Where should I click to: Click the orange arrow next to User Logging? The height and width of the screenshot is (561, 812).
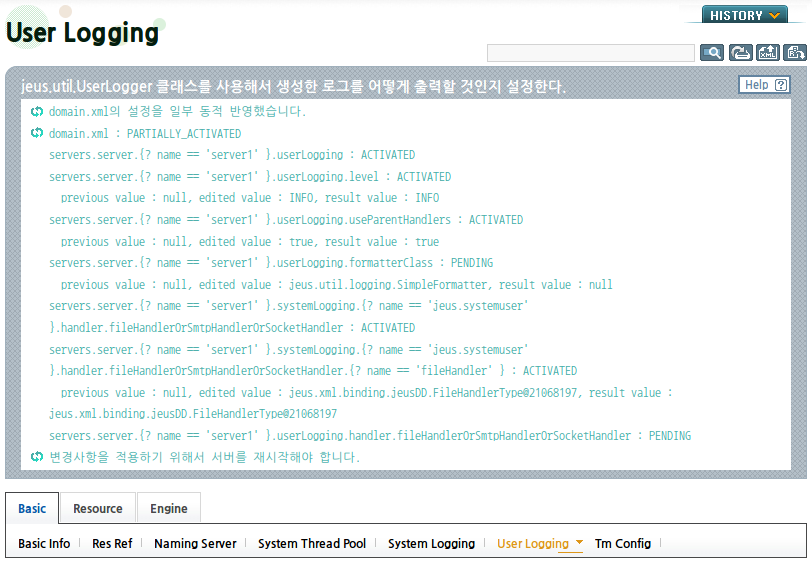pos(579,542)
